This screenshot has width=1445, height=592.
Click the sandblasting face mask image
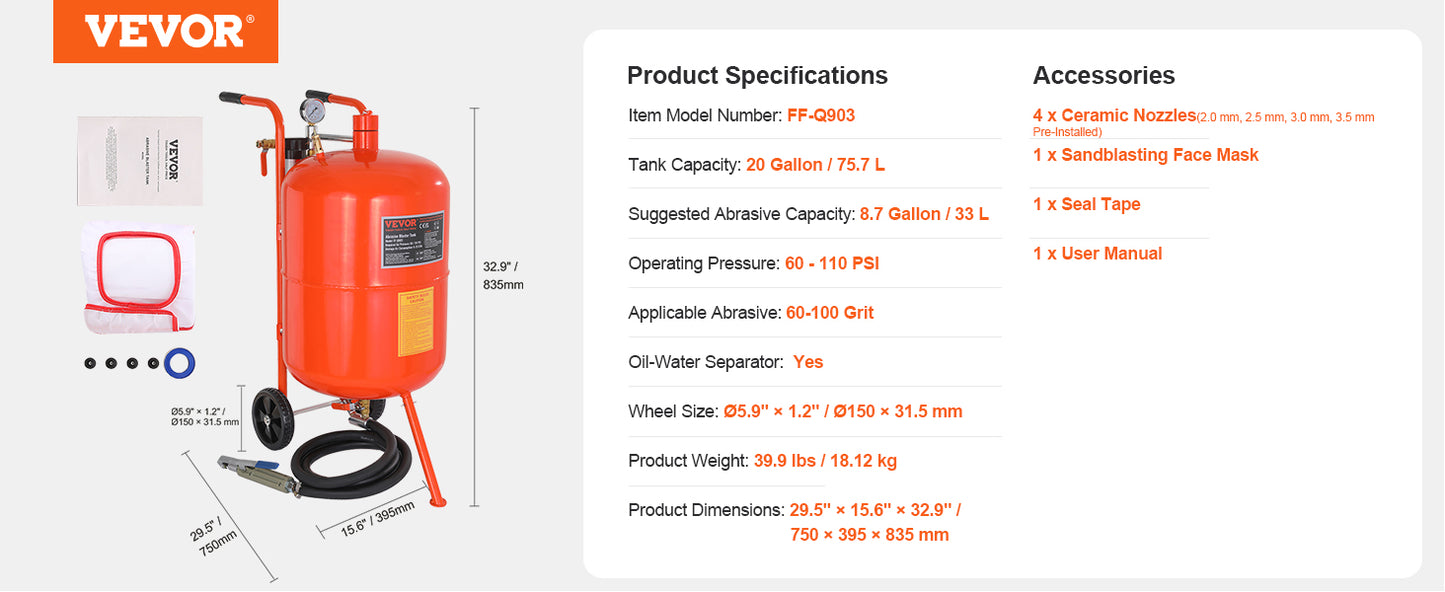138,279
